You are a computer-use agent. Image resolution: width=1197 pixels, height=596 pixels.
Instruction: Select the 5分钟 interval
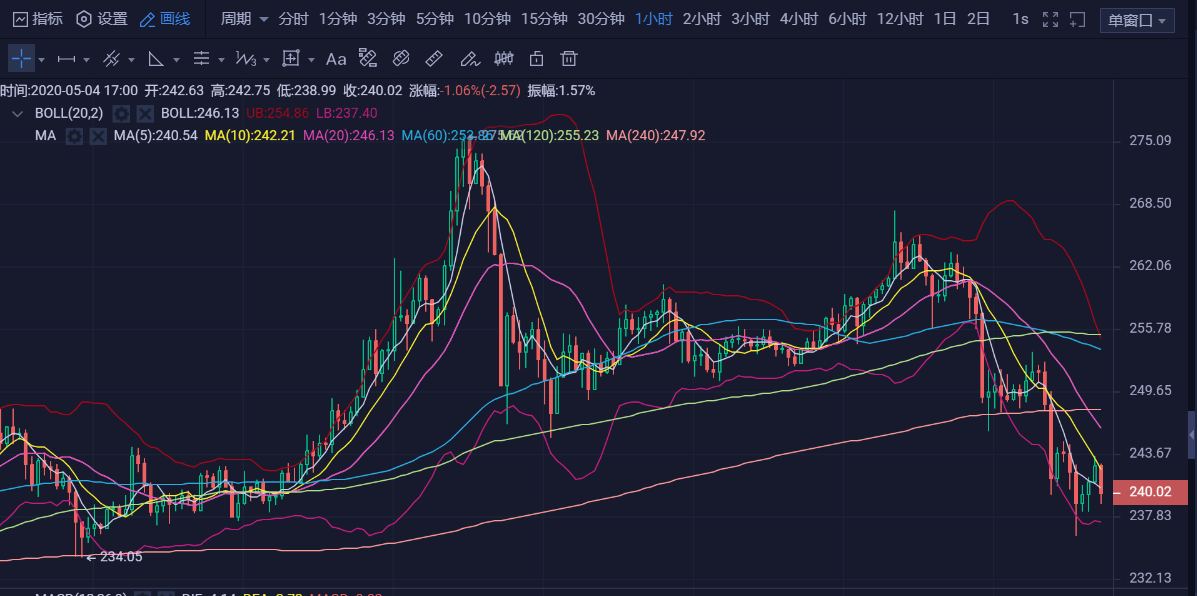point(435,19)
